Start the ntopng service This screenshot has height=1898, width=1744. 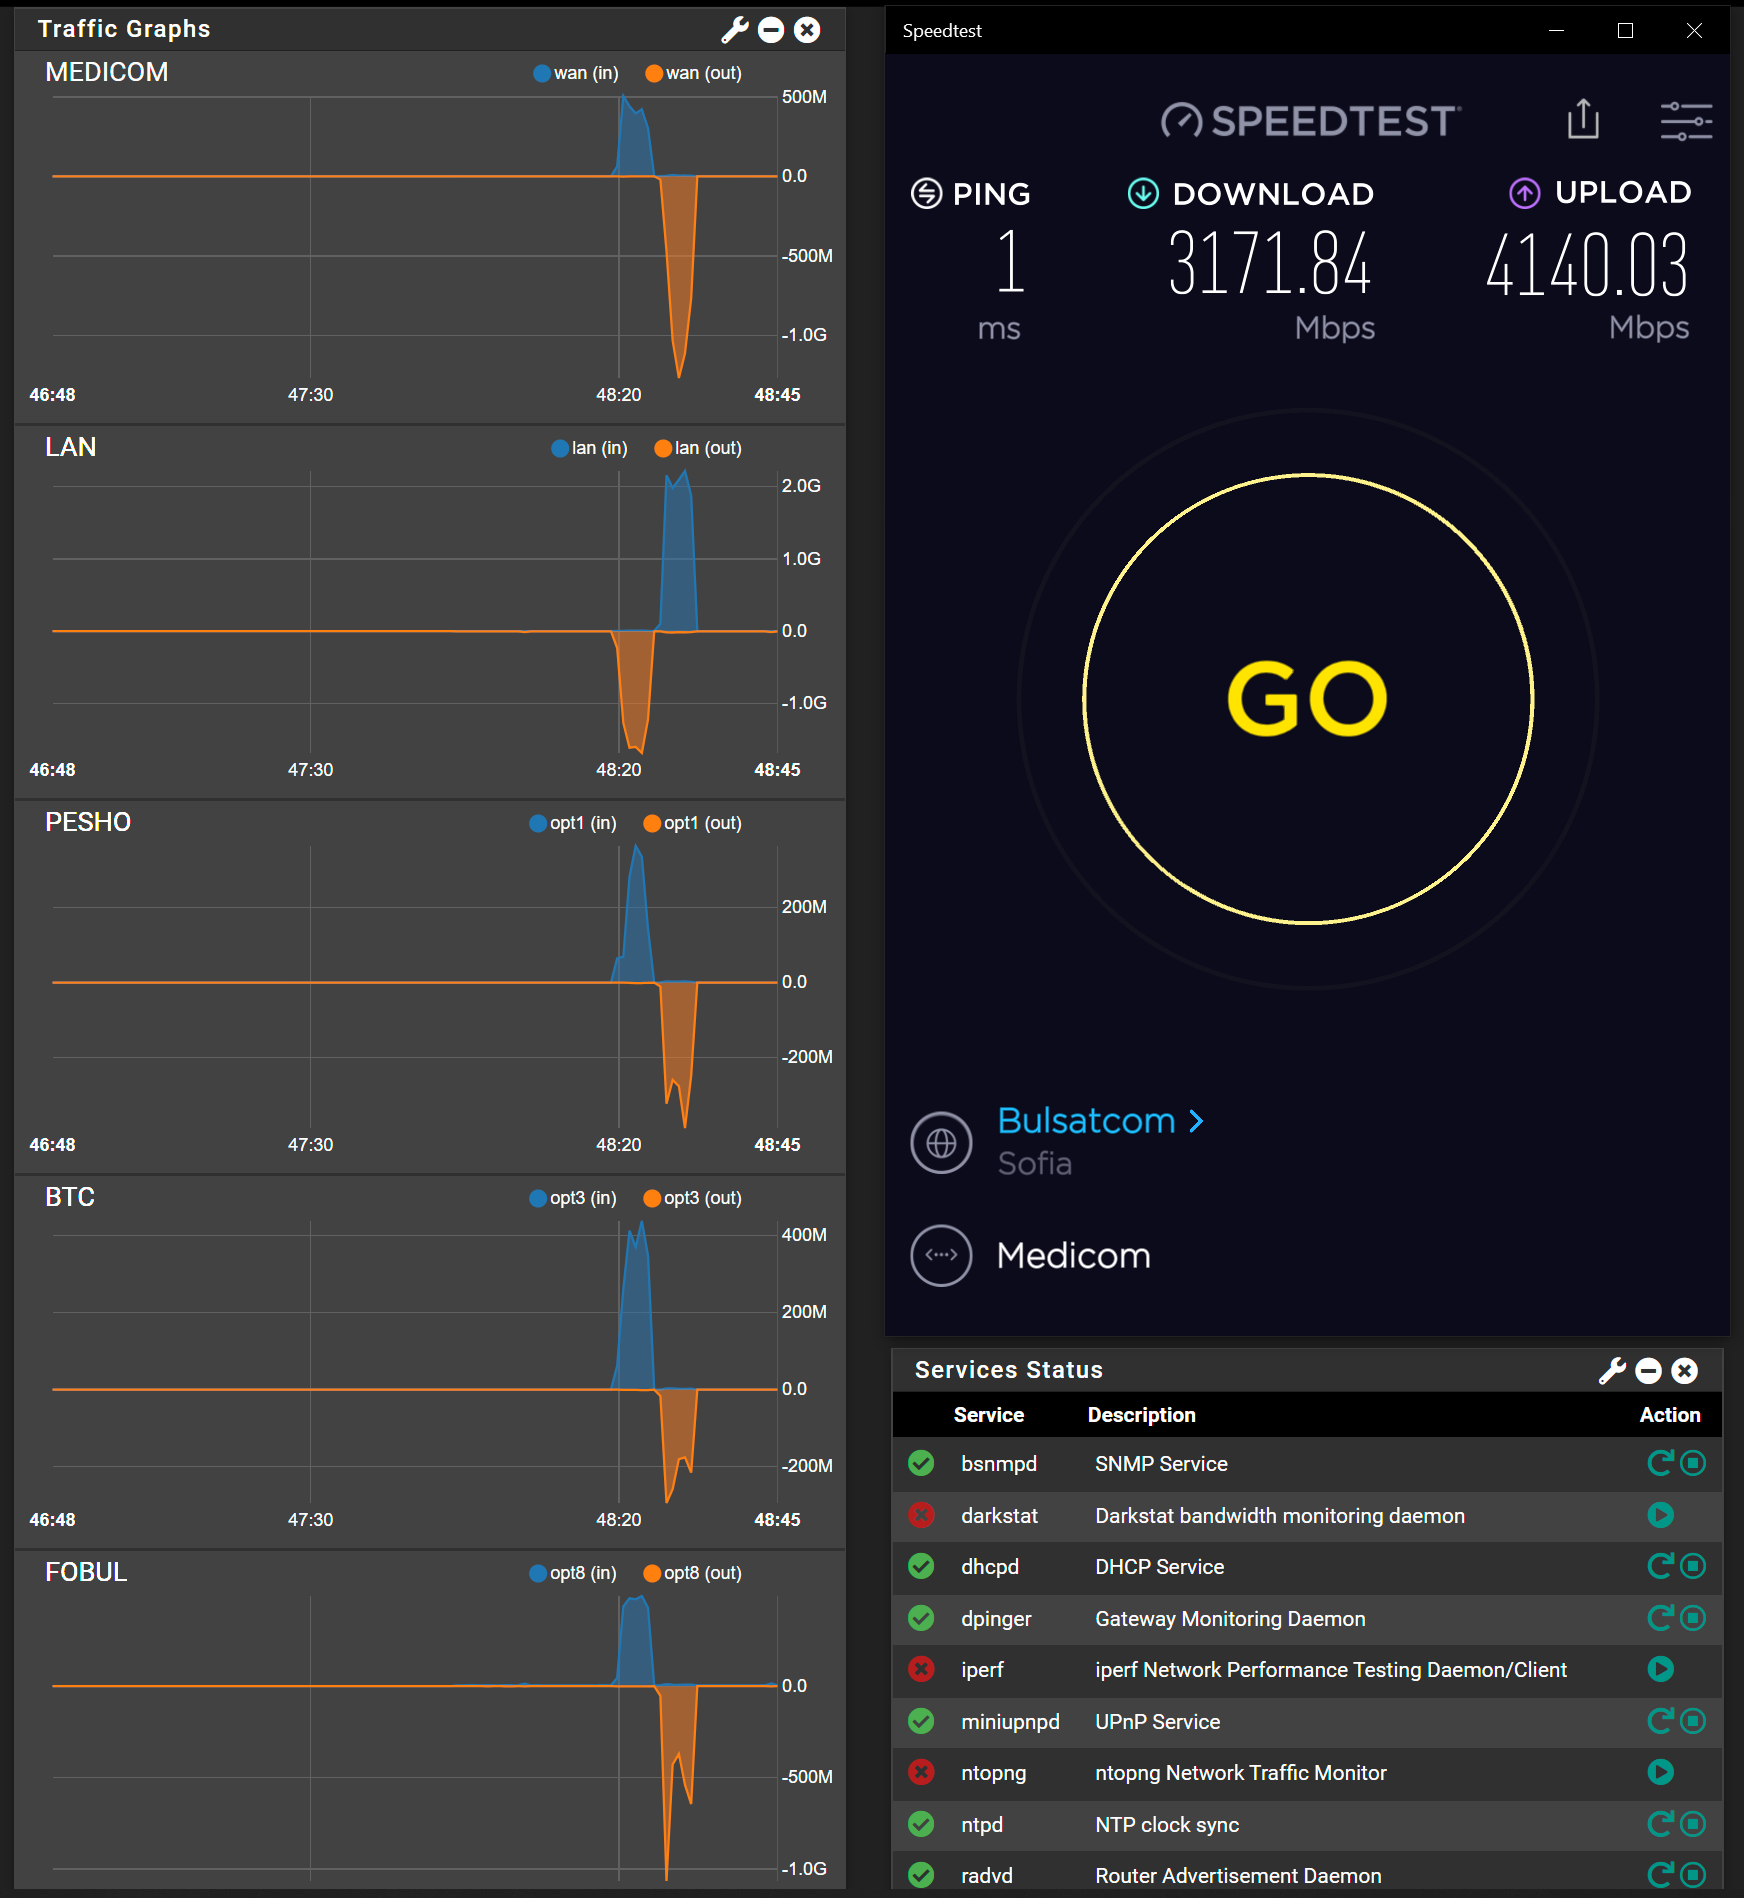pyautogui.click(x=1661, y=1772)
